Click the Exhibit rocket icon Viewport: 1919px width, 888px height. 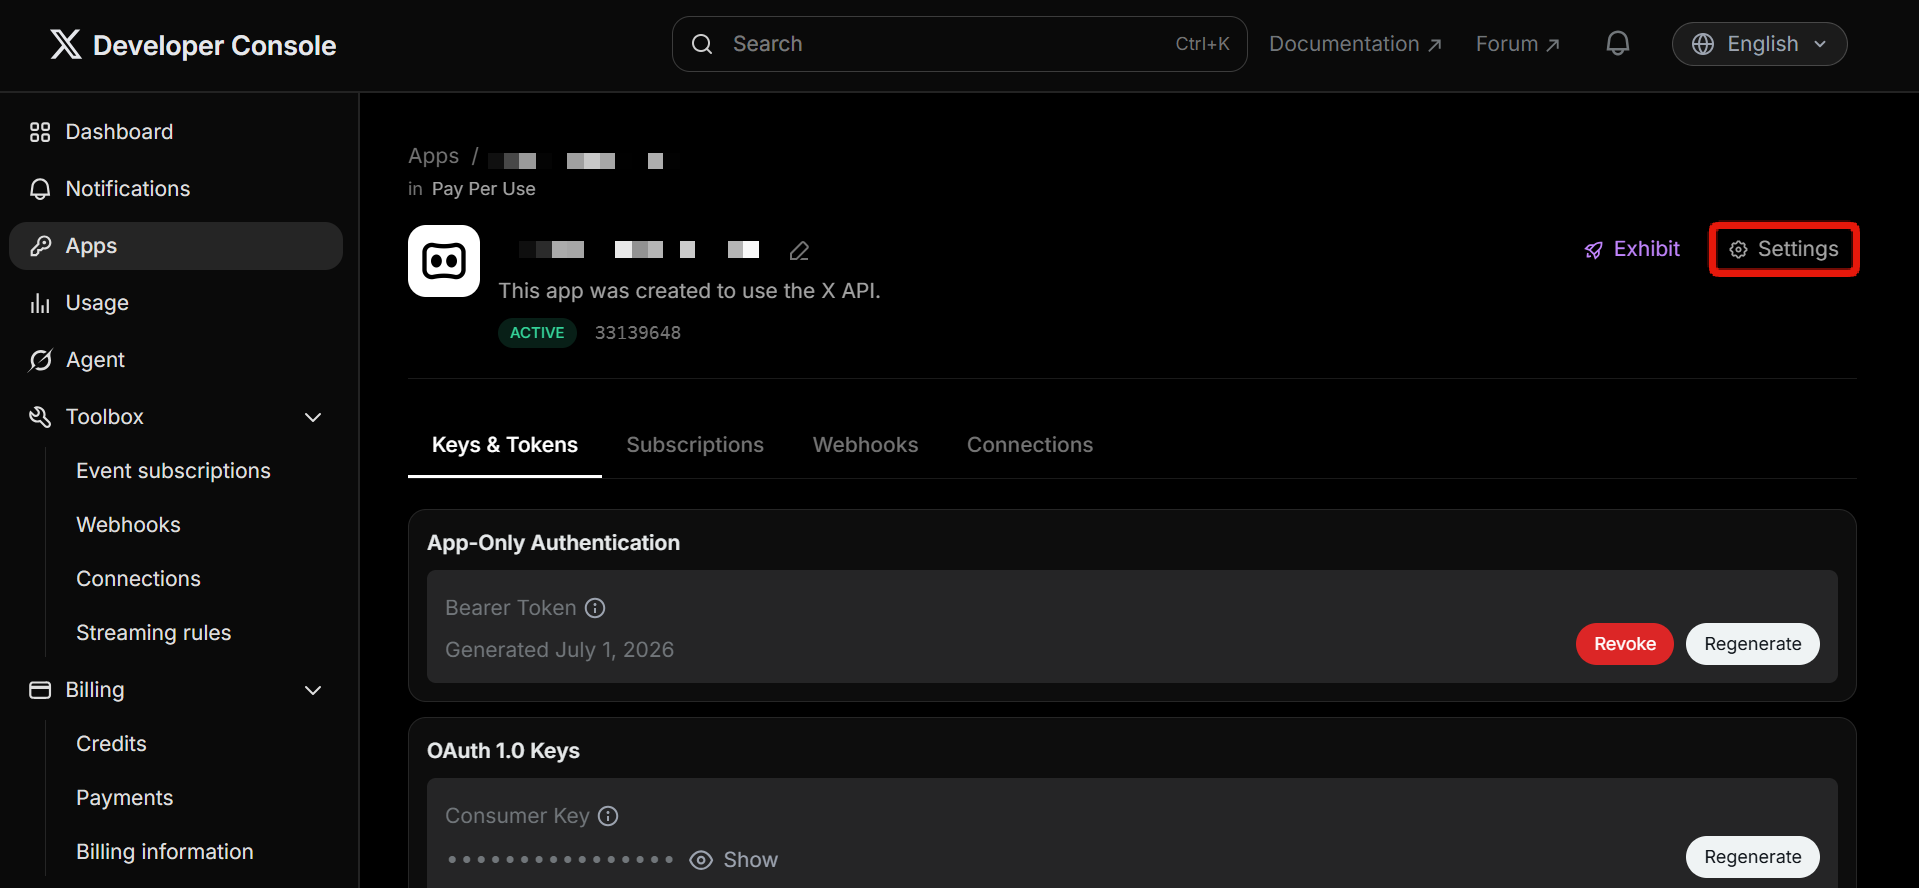tap(1594, 250)
